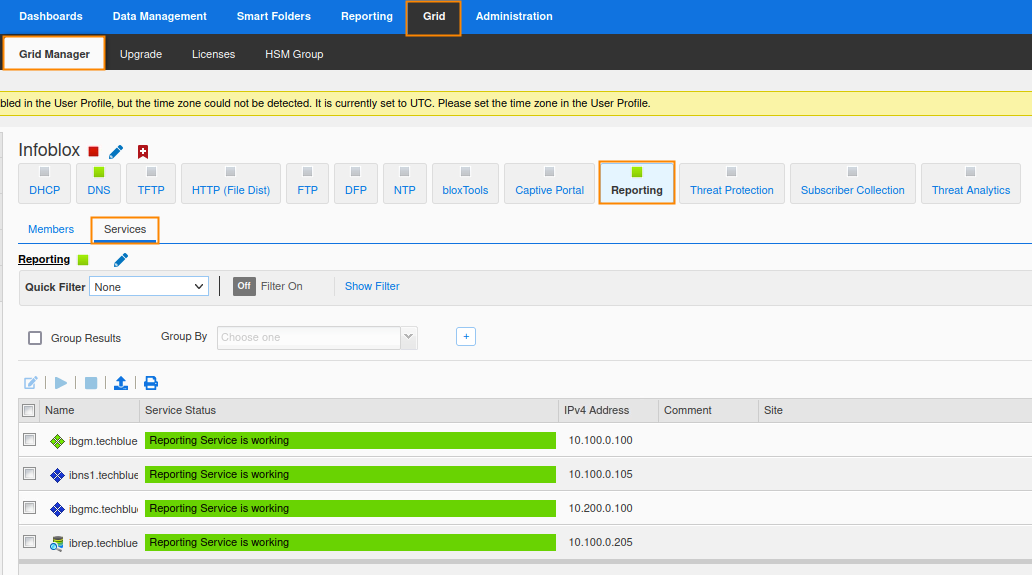The width and height of the screenshot is (1032, 575).
Task: Click the member icon for ibns1.techblue
Action: tap(57, 475)
